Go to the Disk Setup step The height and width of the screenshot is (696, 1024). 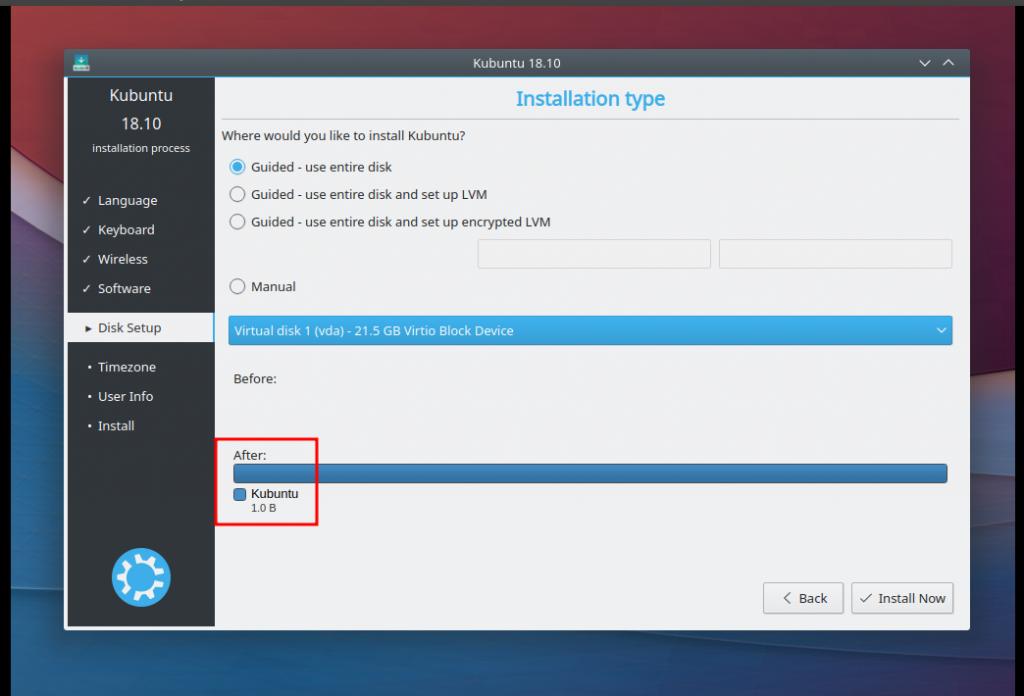click(129, 328)
